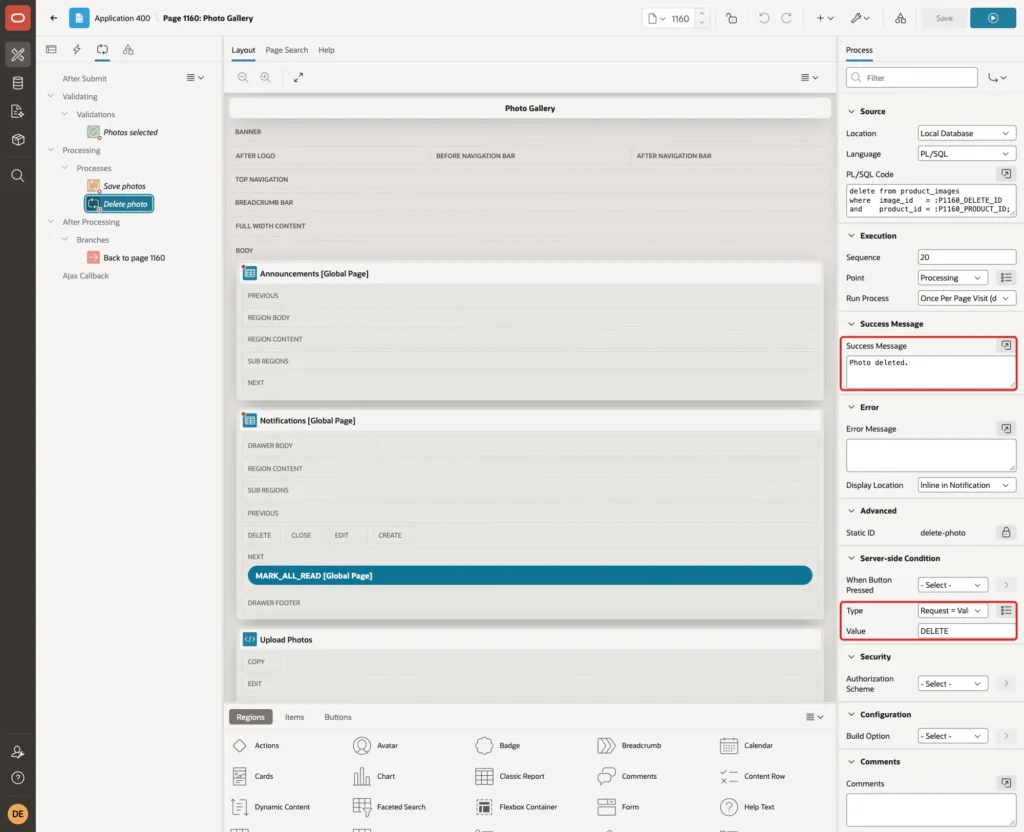Open the Create plus menu

pos(824,18)
